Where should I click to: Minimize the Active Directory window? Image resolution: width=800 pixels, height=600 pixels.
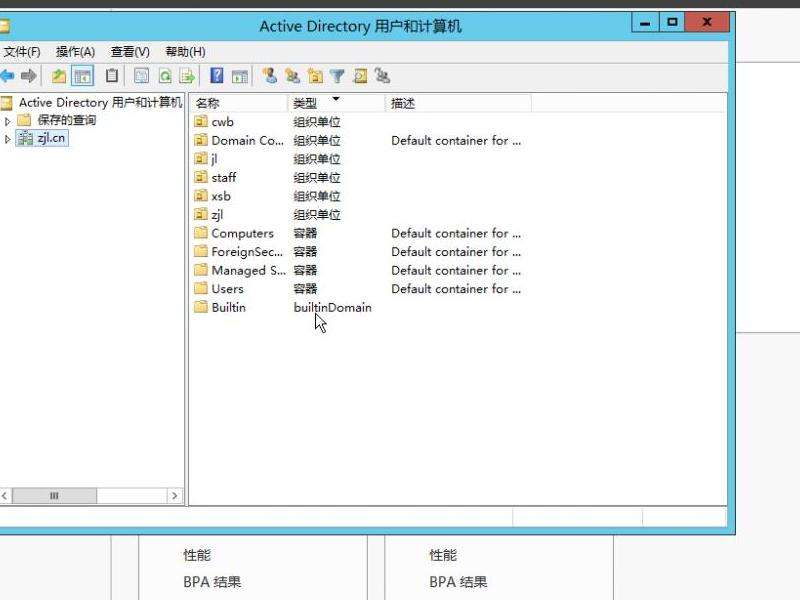[645, 22]
